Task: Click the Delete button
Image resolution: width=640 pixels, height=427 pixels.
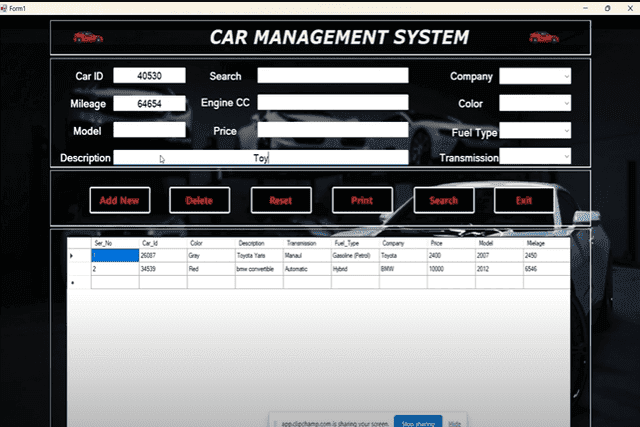Action: tap(200, 200)
